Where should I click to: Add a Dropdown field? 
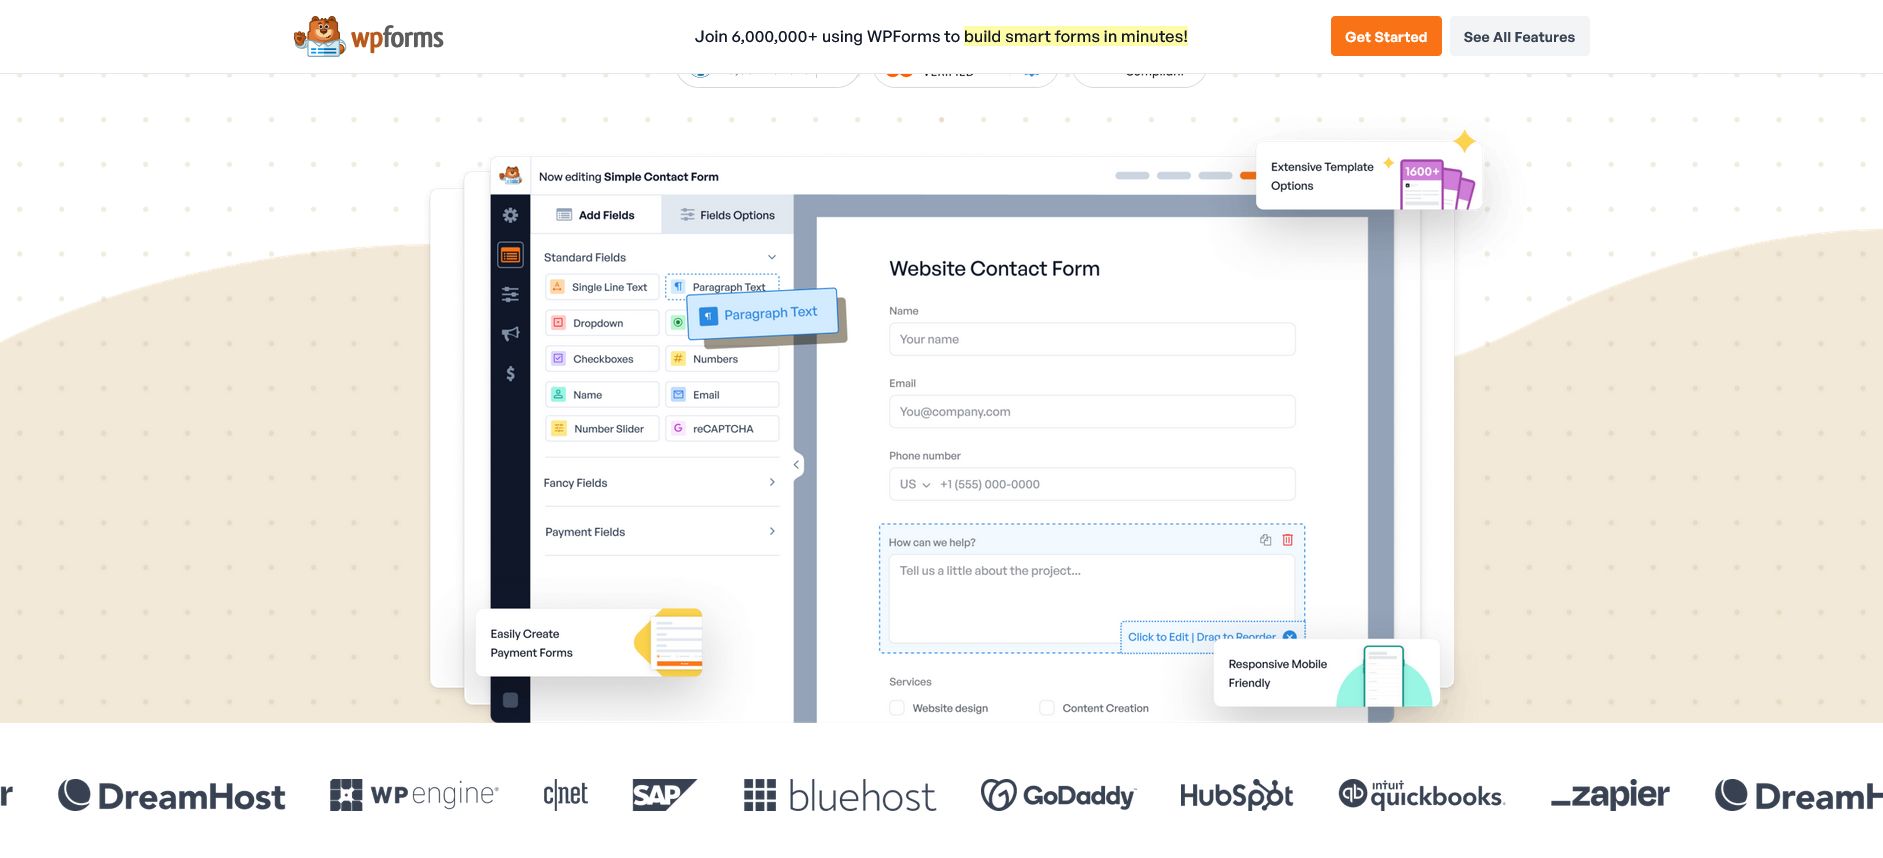(x=602, y=323)
